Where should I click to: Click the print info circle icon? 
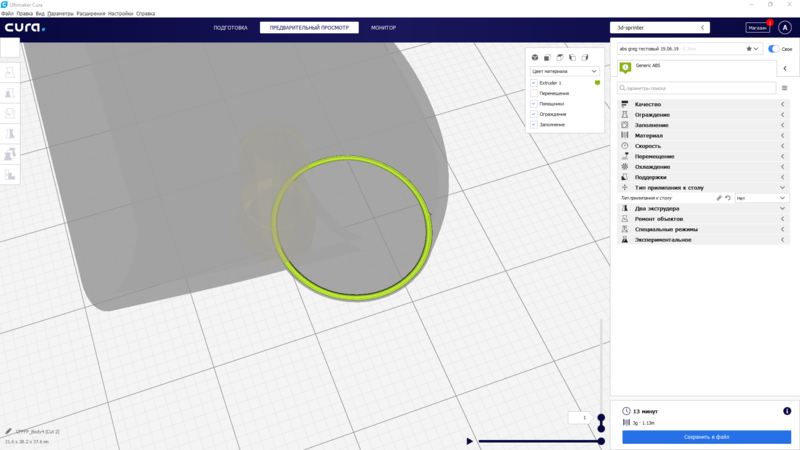click(787, 411)
